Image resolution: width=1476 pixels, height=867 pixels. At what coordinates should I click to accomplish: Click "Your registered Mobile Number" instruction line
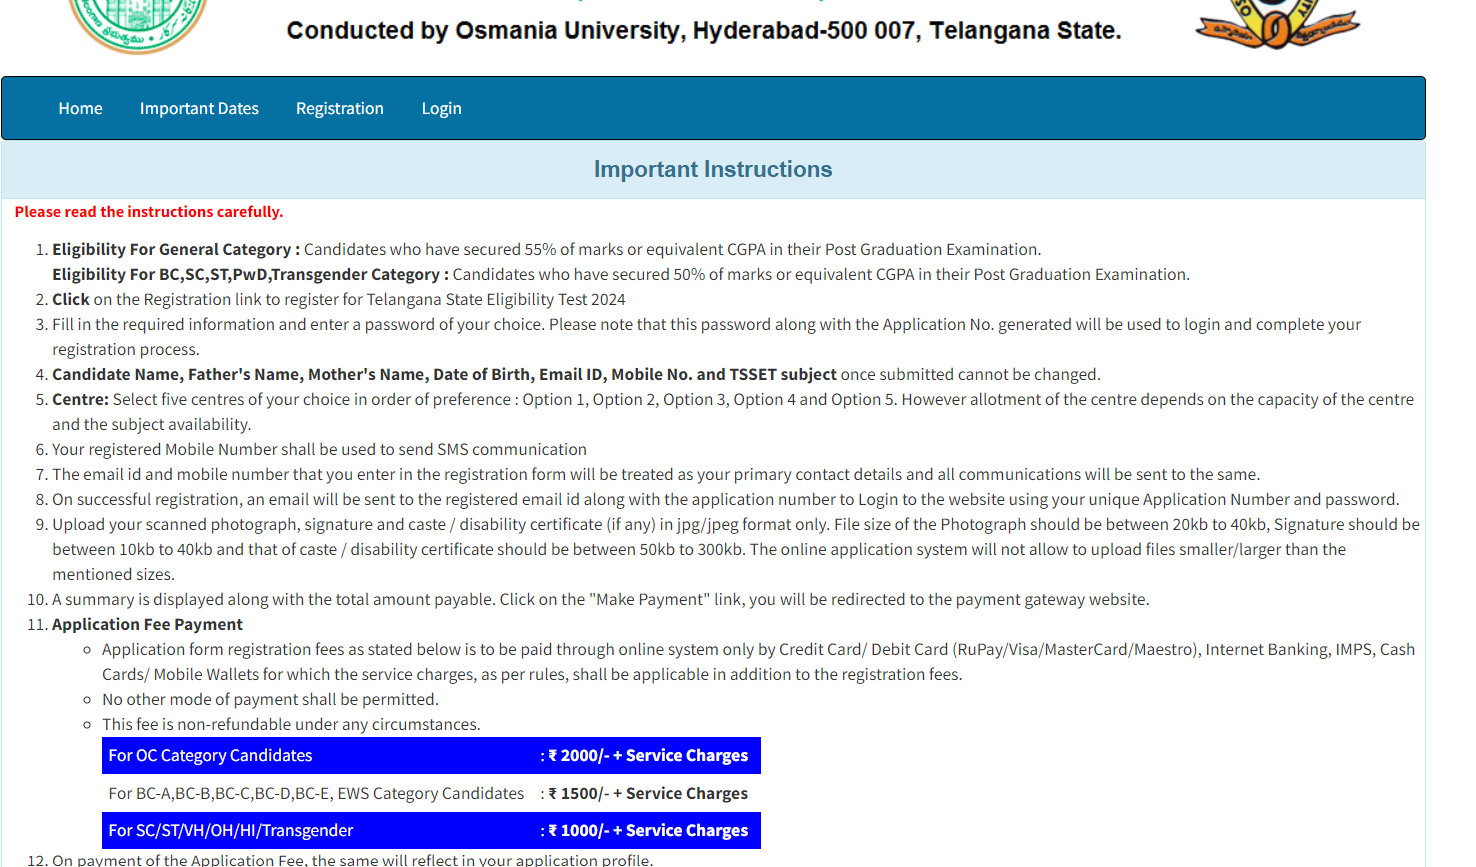click(319, 449)
